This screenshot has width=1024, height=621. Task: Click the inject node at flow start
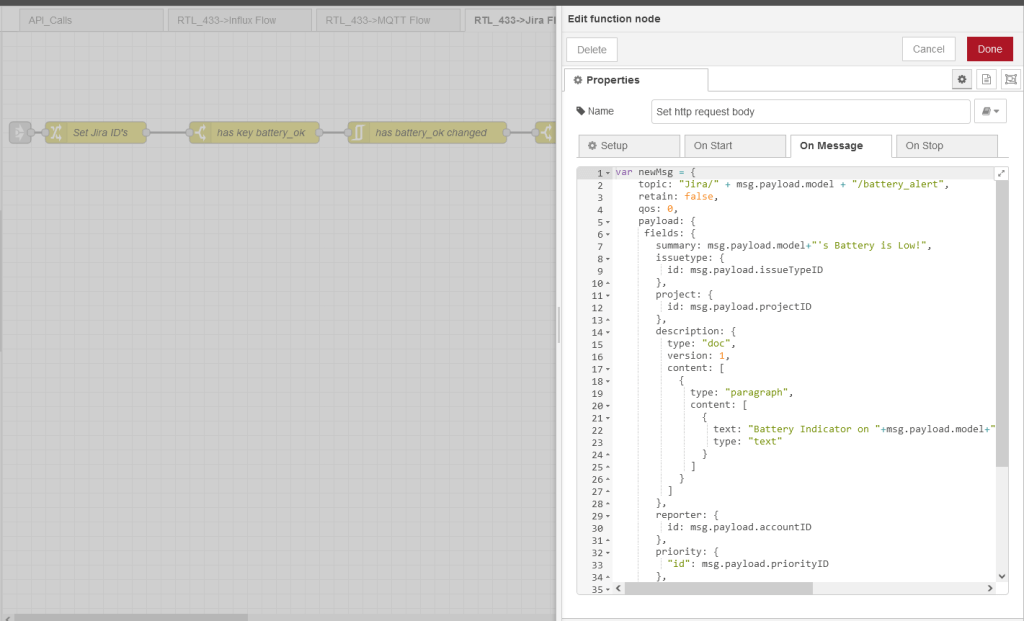[x=20, y=132]
